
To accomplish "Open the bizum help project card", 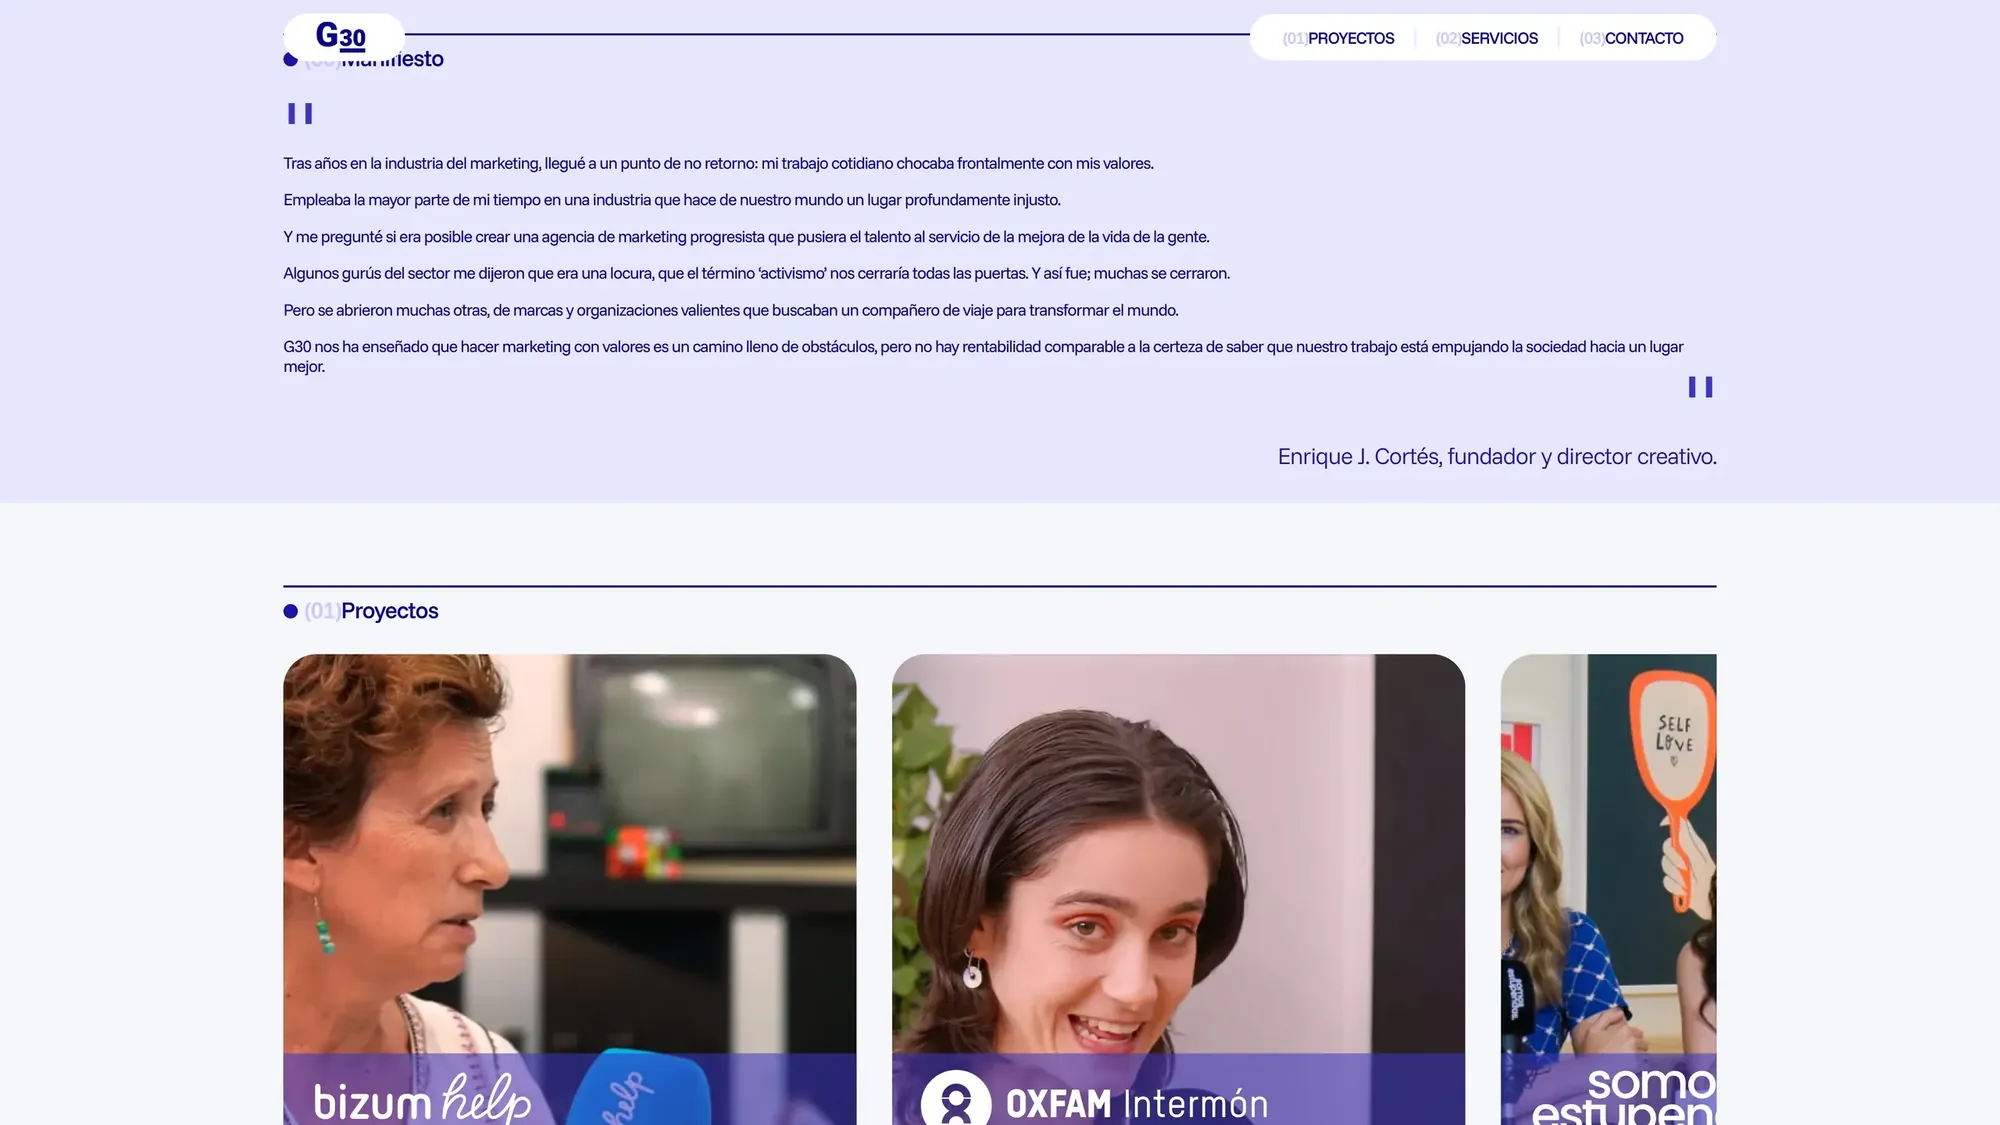I will tap(570, 889).
